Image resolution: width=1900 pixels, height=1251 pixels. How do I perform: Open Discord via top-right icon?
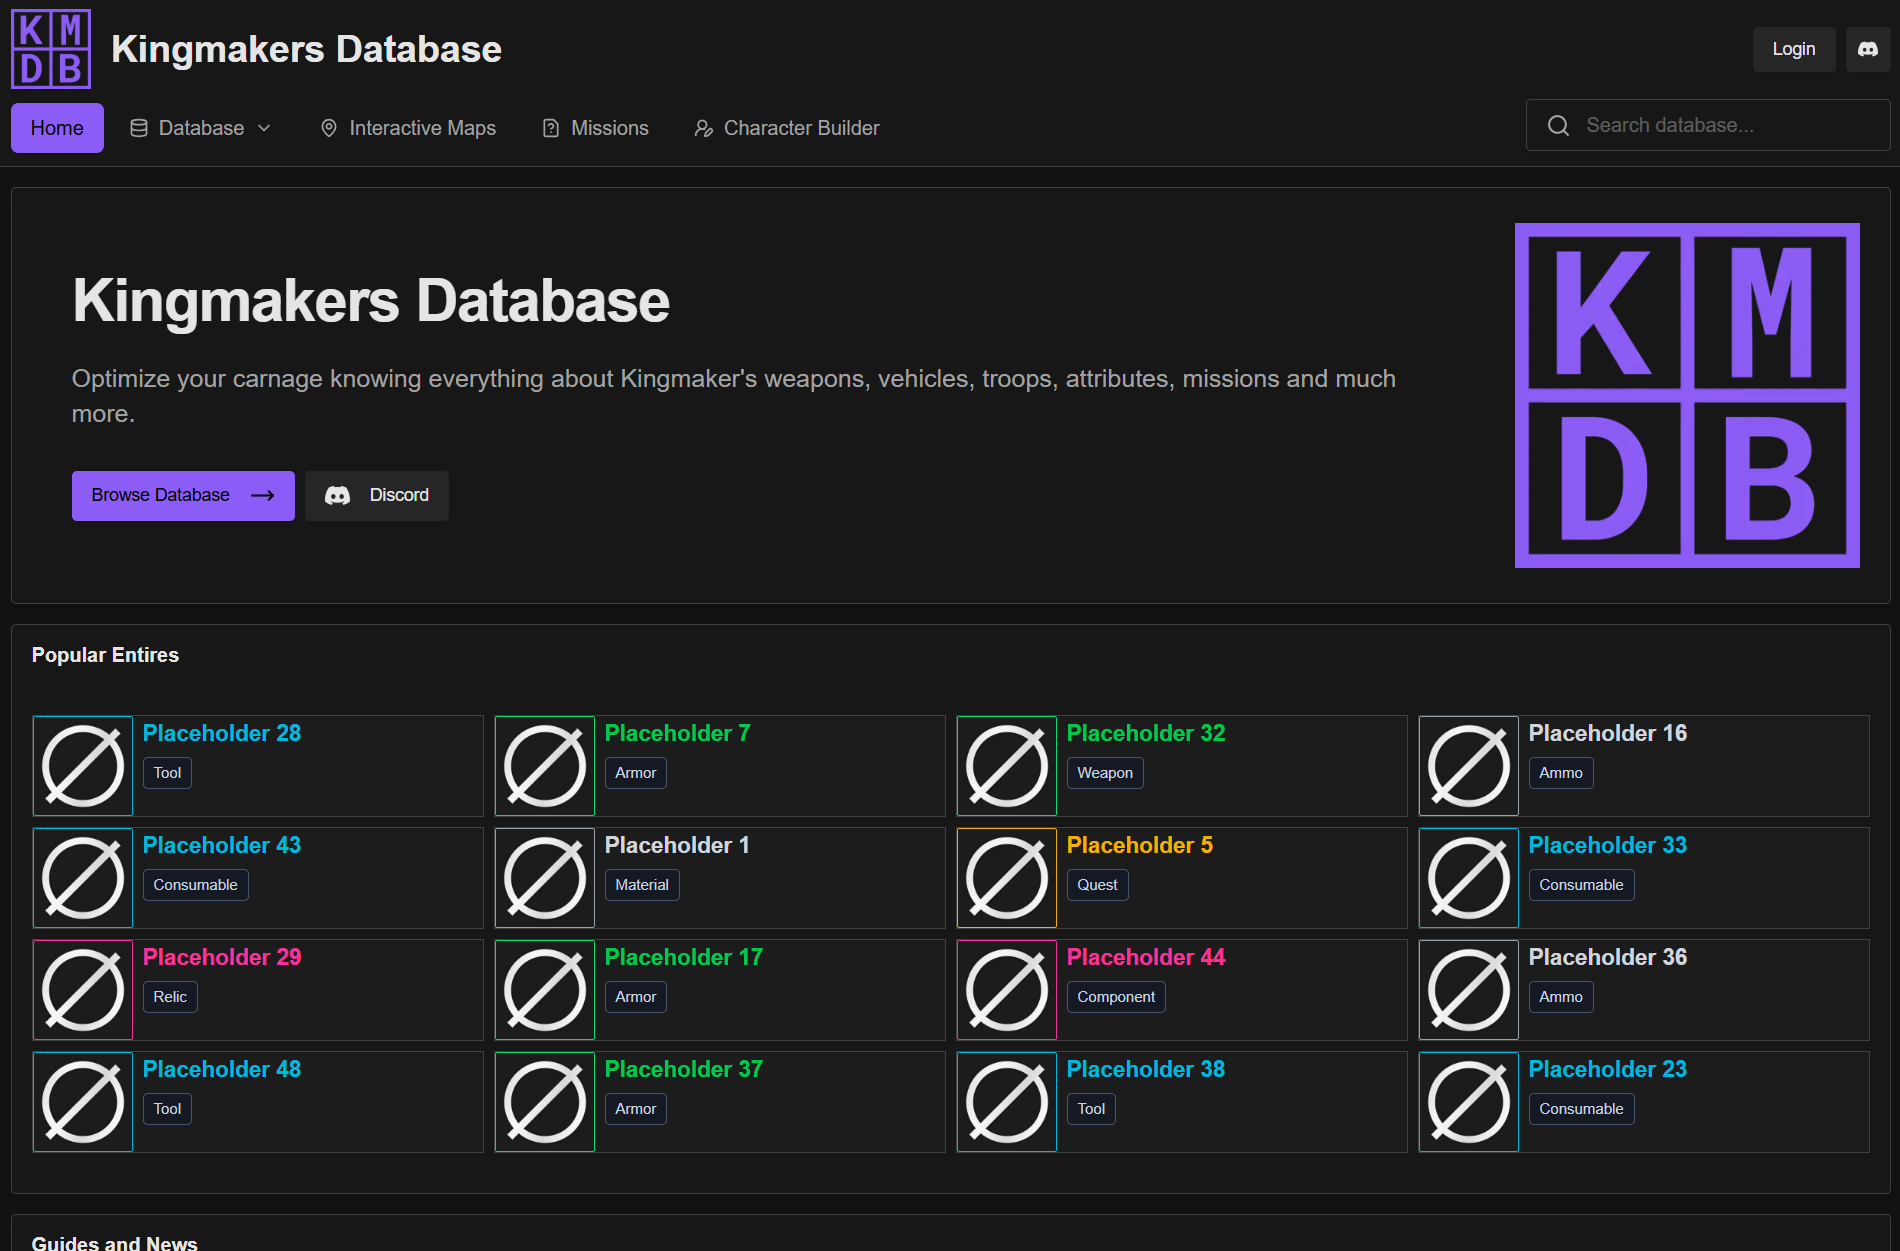[x=1867, y=49]
